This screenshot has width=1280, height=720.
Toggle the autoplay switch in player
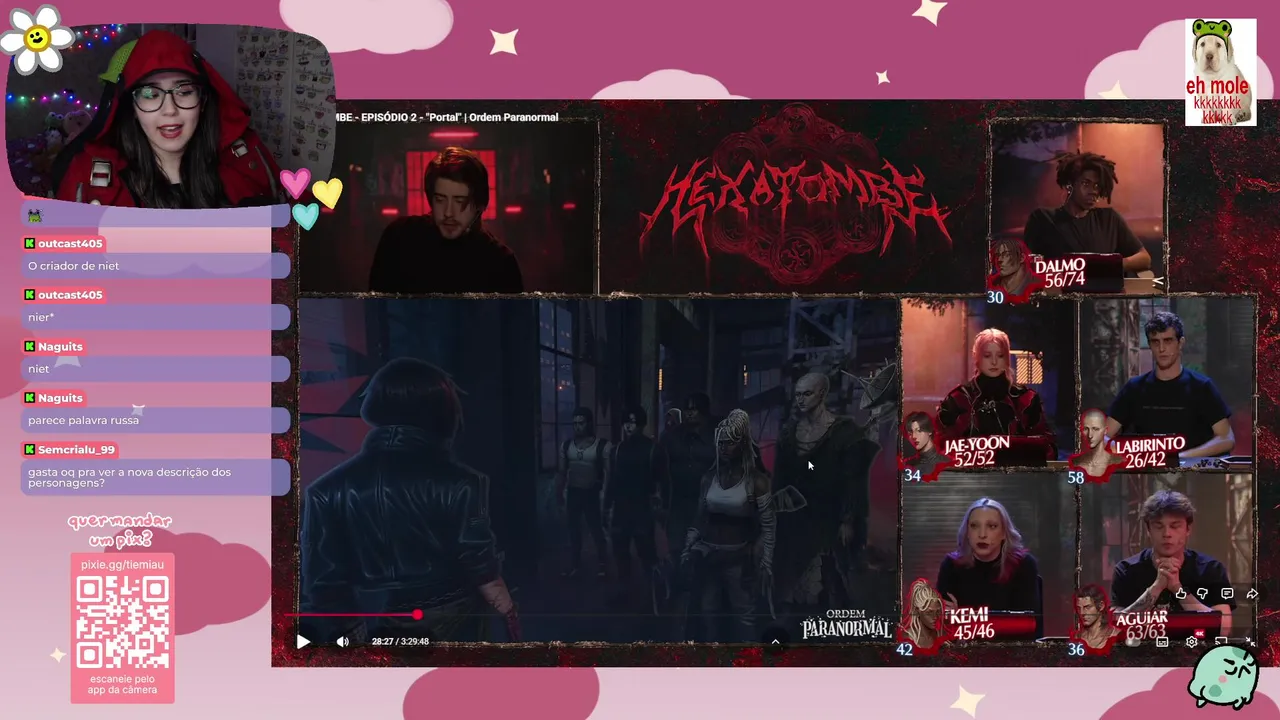pos(1133,642)
